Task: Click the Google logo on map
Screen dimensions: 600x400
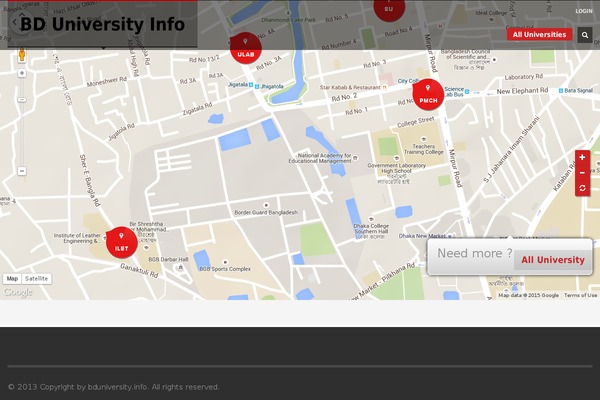Action: pos(18,292)
